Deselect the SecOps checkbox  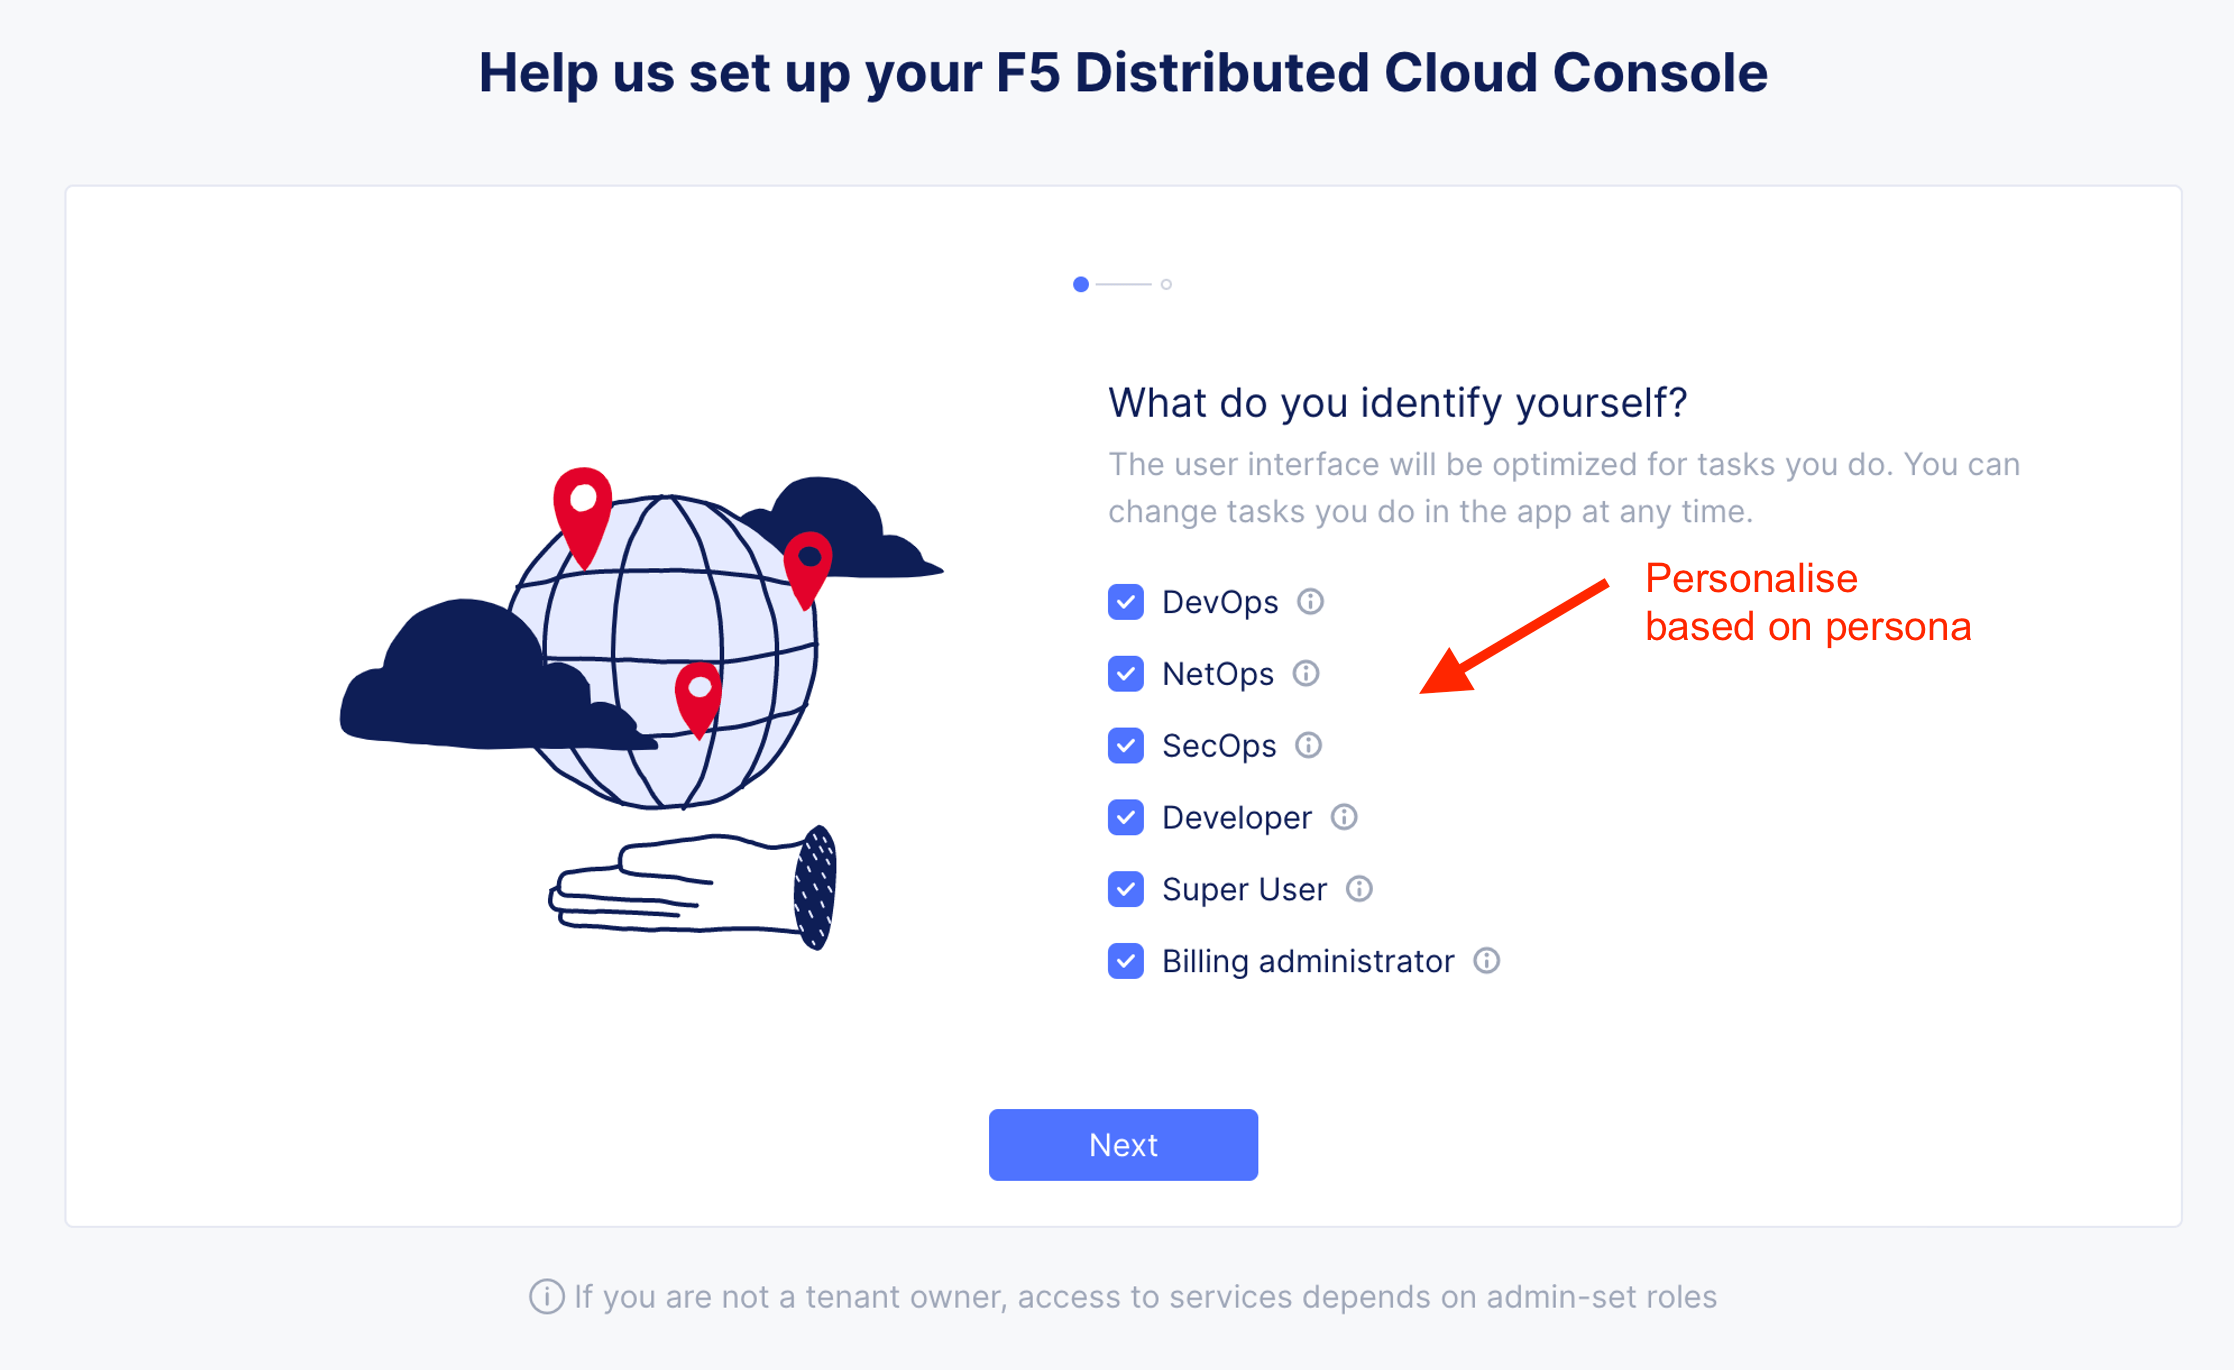click(1126, 746)
